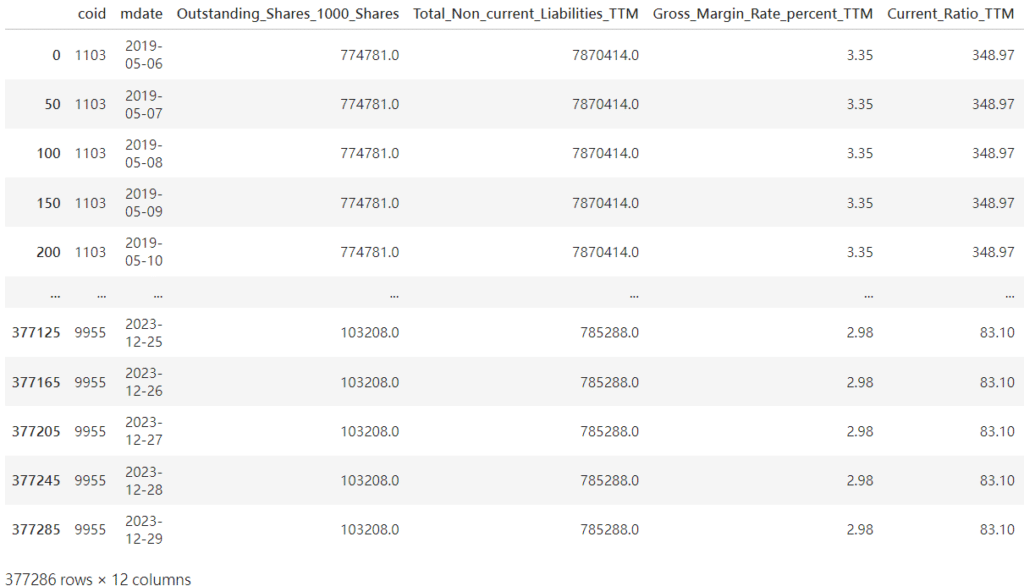Click the coid value in row 377205

point(90,431)
